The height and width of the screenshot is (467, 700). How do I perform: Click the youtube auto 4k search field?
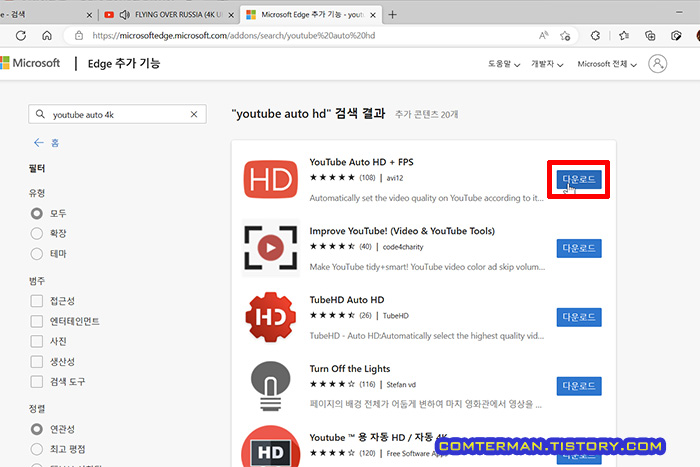click(117, 114)
